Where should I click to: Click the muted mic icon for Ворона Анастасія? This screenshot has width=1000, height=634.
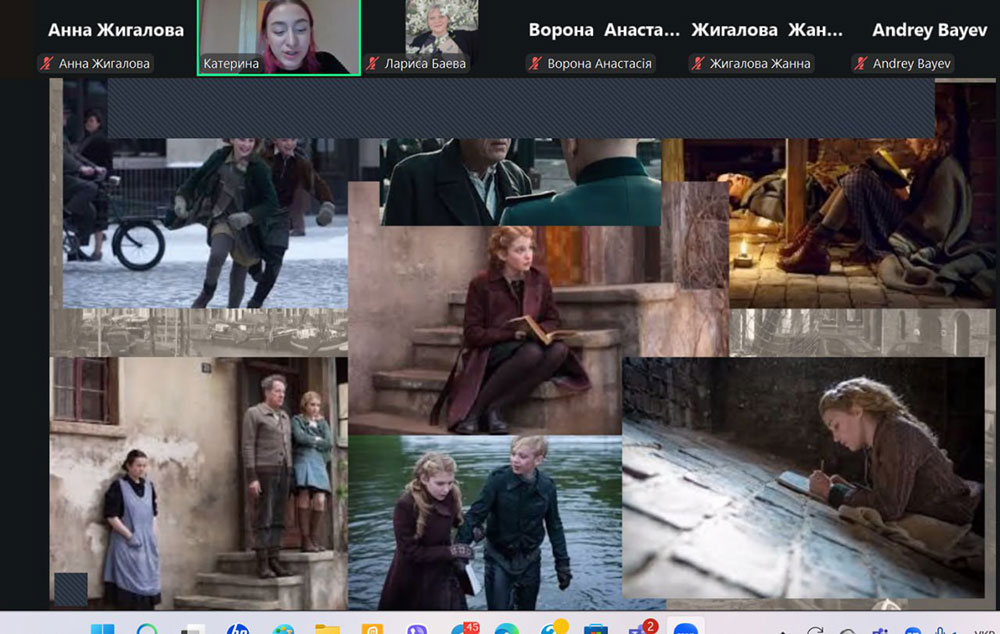coord(535,64)
